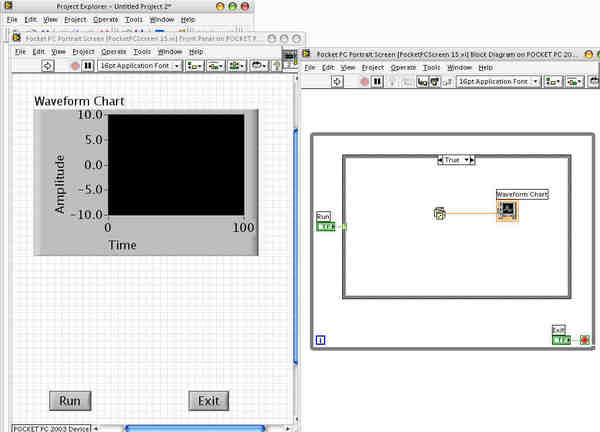
Task: Click the Amplitude axis label
Action: [x=60, y=184]
